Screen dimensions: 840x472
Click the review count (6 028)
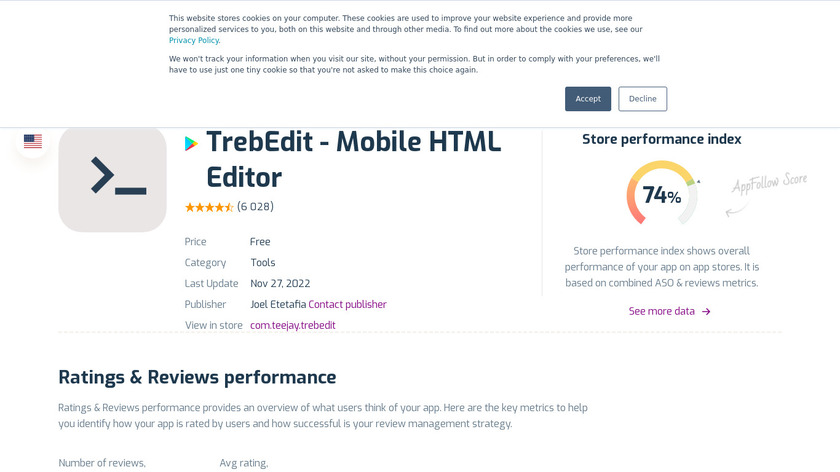coord(255,207)
